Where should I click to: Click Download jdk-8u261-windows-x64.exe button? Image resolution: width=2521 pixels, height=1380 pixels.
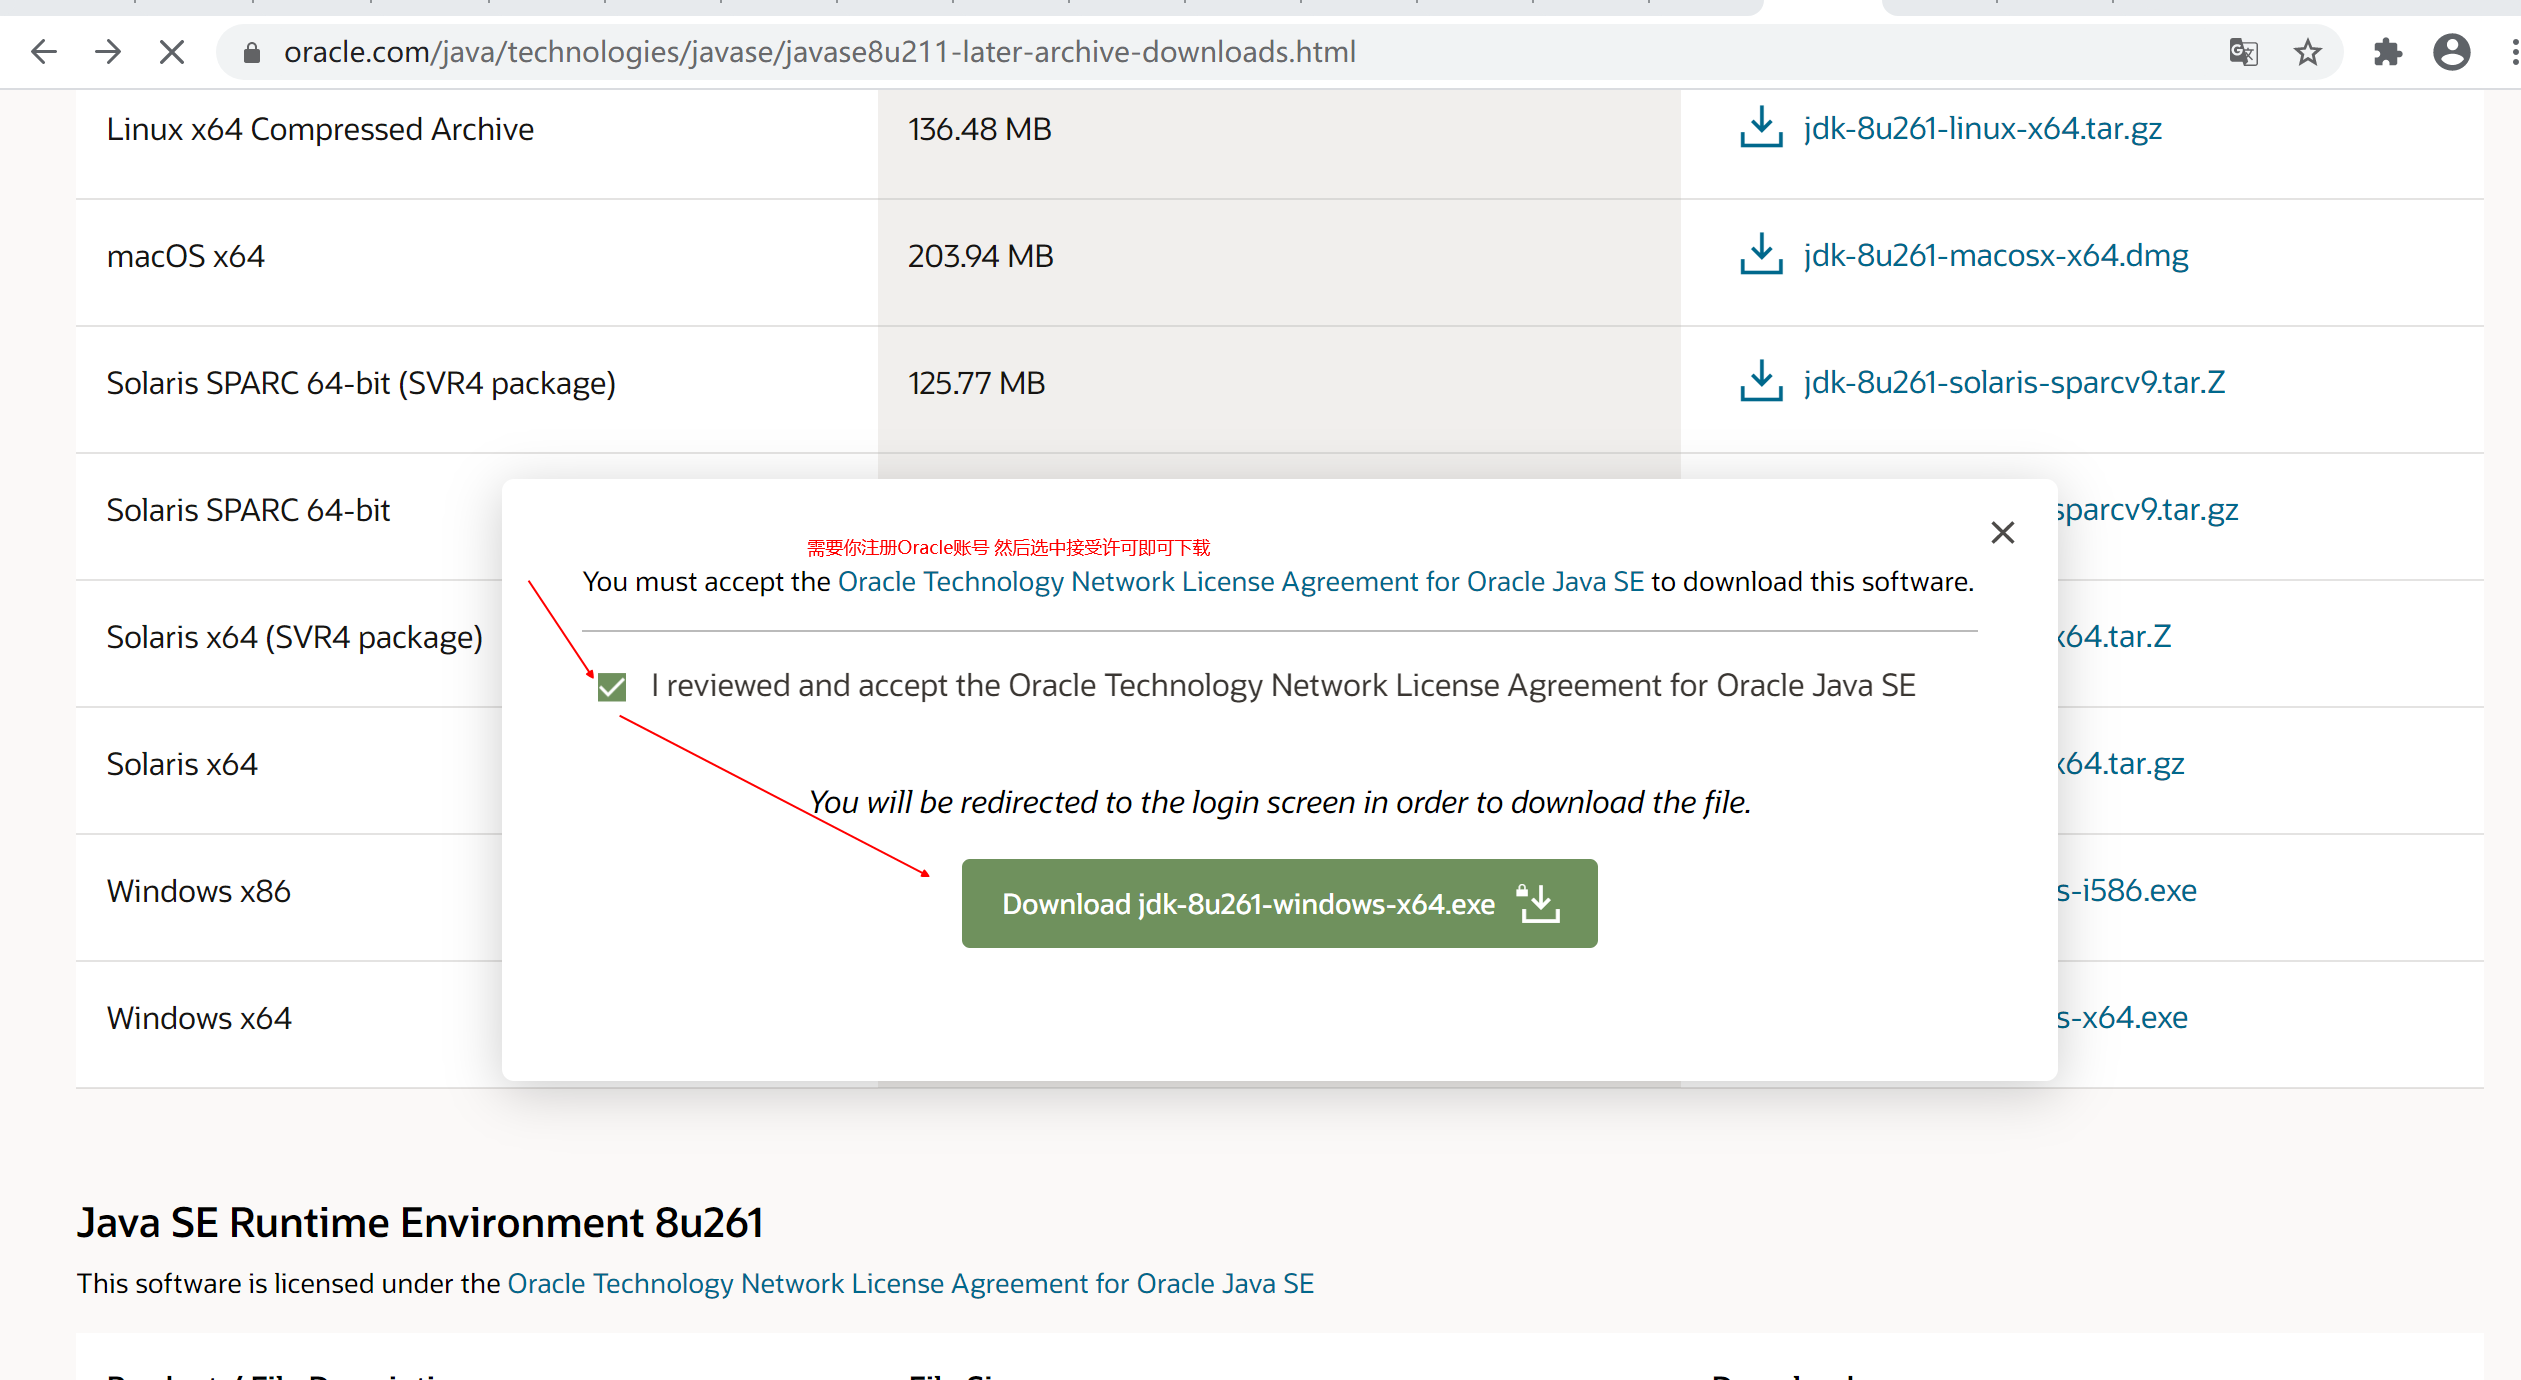coord(1279,903)
